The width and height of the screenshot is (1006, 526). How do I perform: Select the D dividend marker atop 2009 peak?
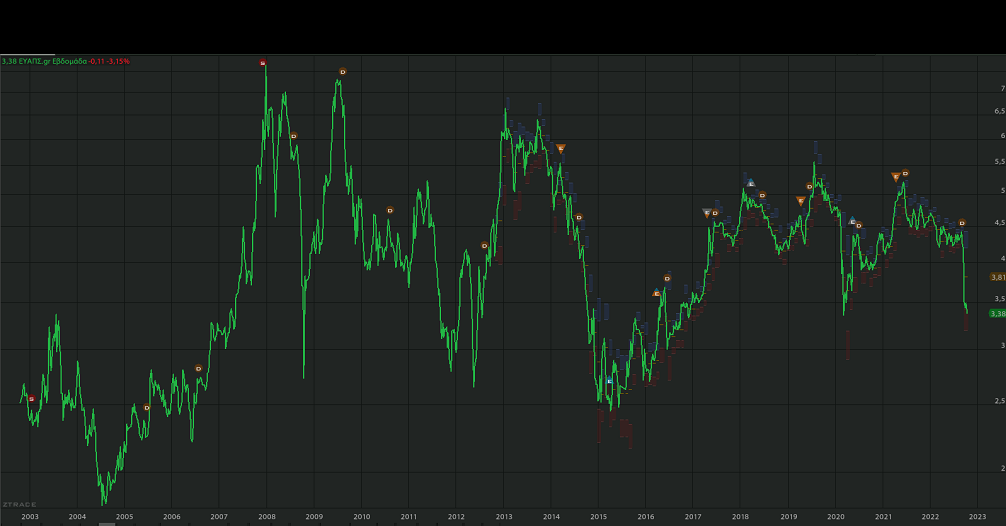(x=343, y=72)
